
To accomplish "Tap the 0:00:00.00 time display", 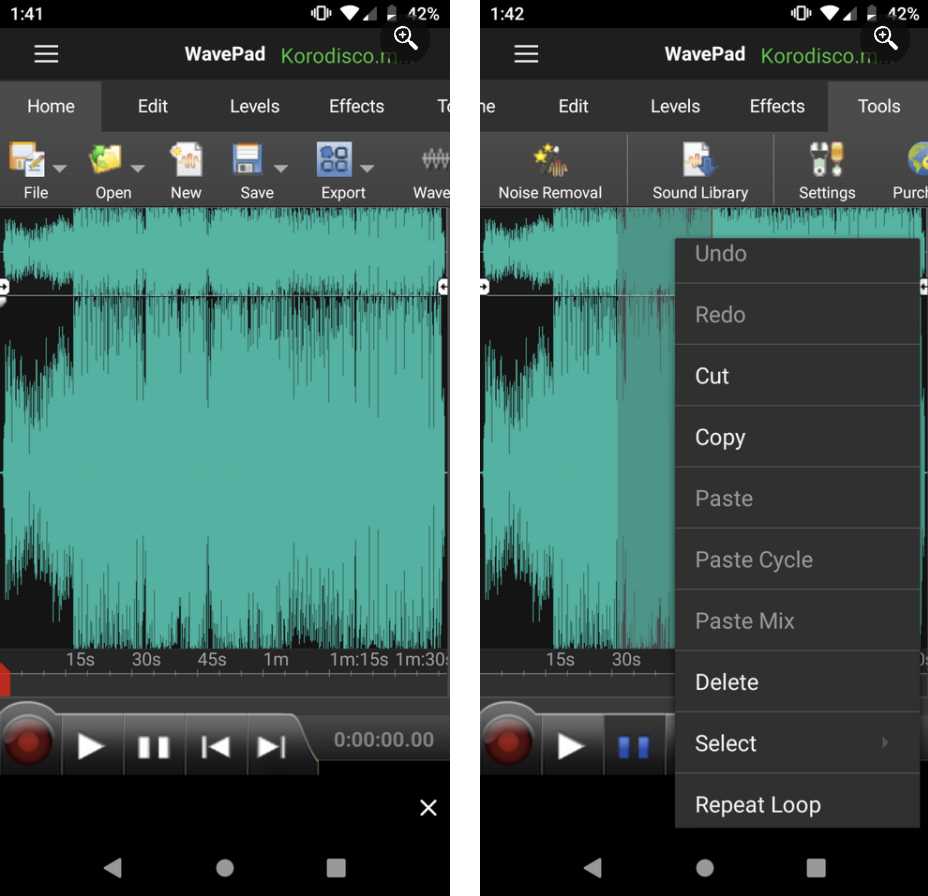I will tap(384, 740).
